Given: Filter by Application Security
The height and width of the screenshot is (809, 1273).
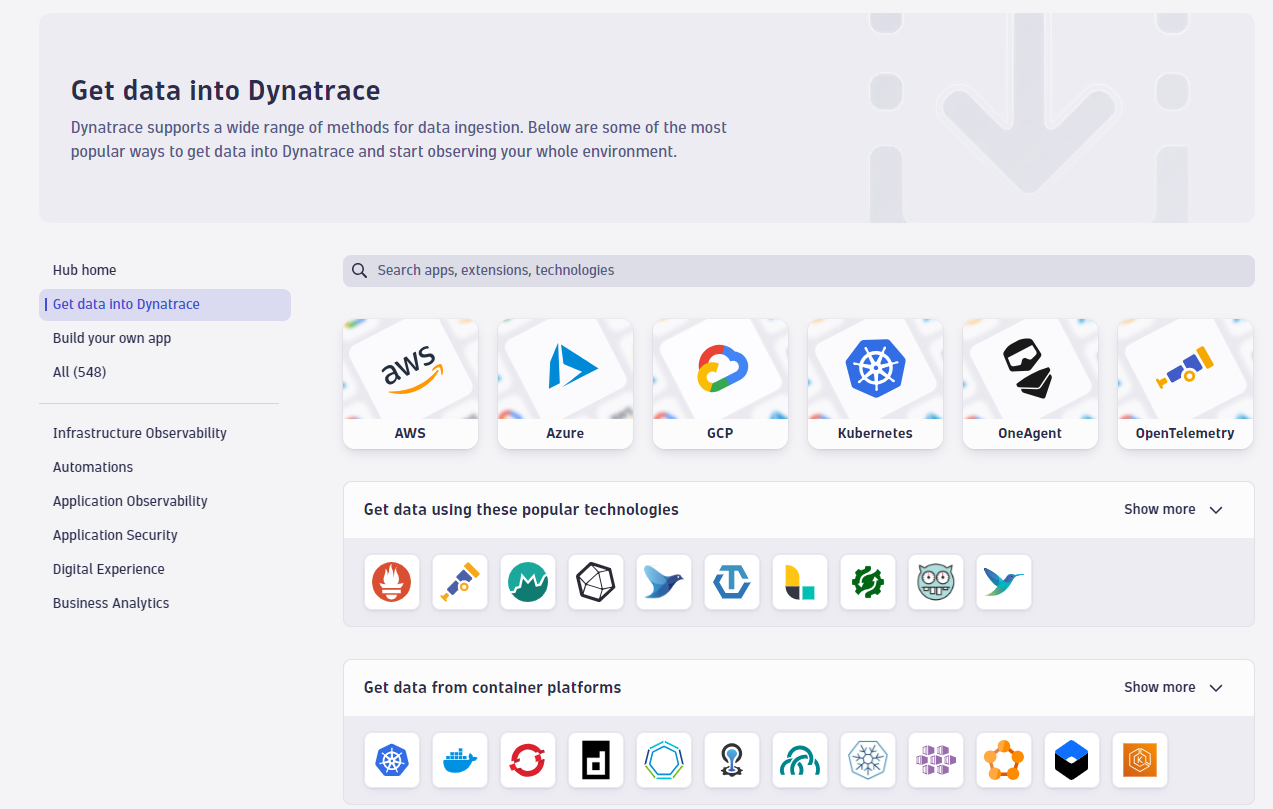Looking at the screenshot, I should coord(115,535).
